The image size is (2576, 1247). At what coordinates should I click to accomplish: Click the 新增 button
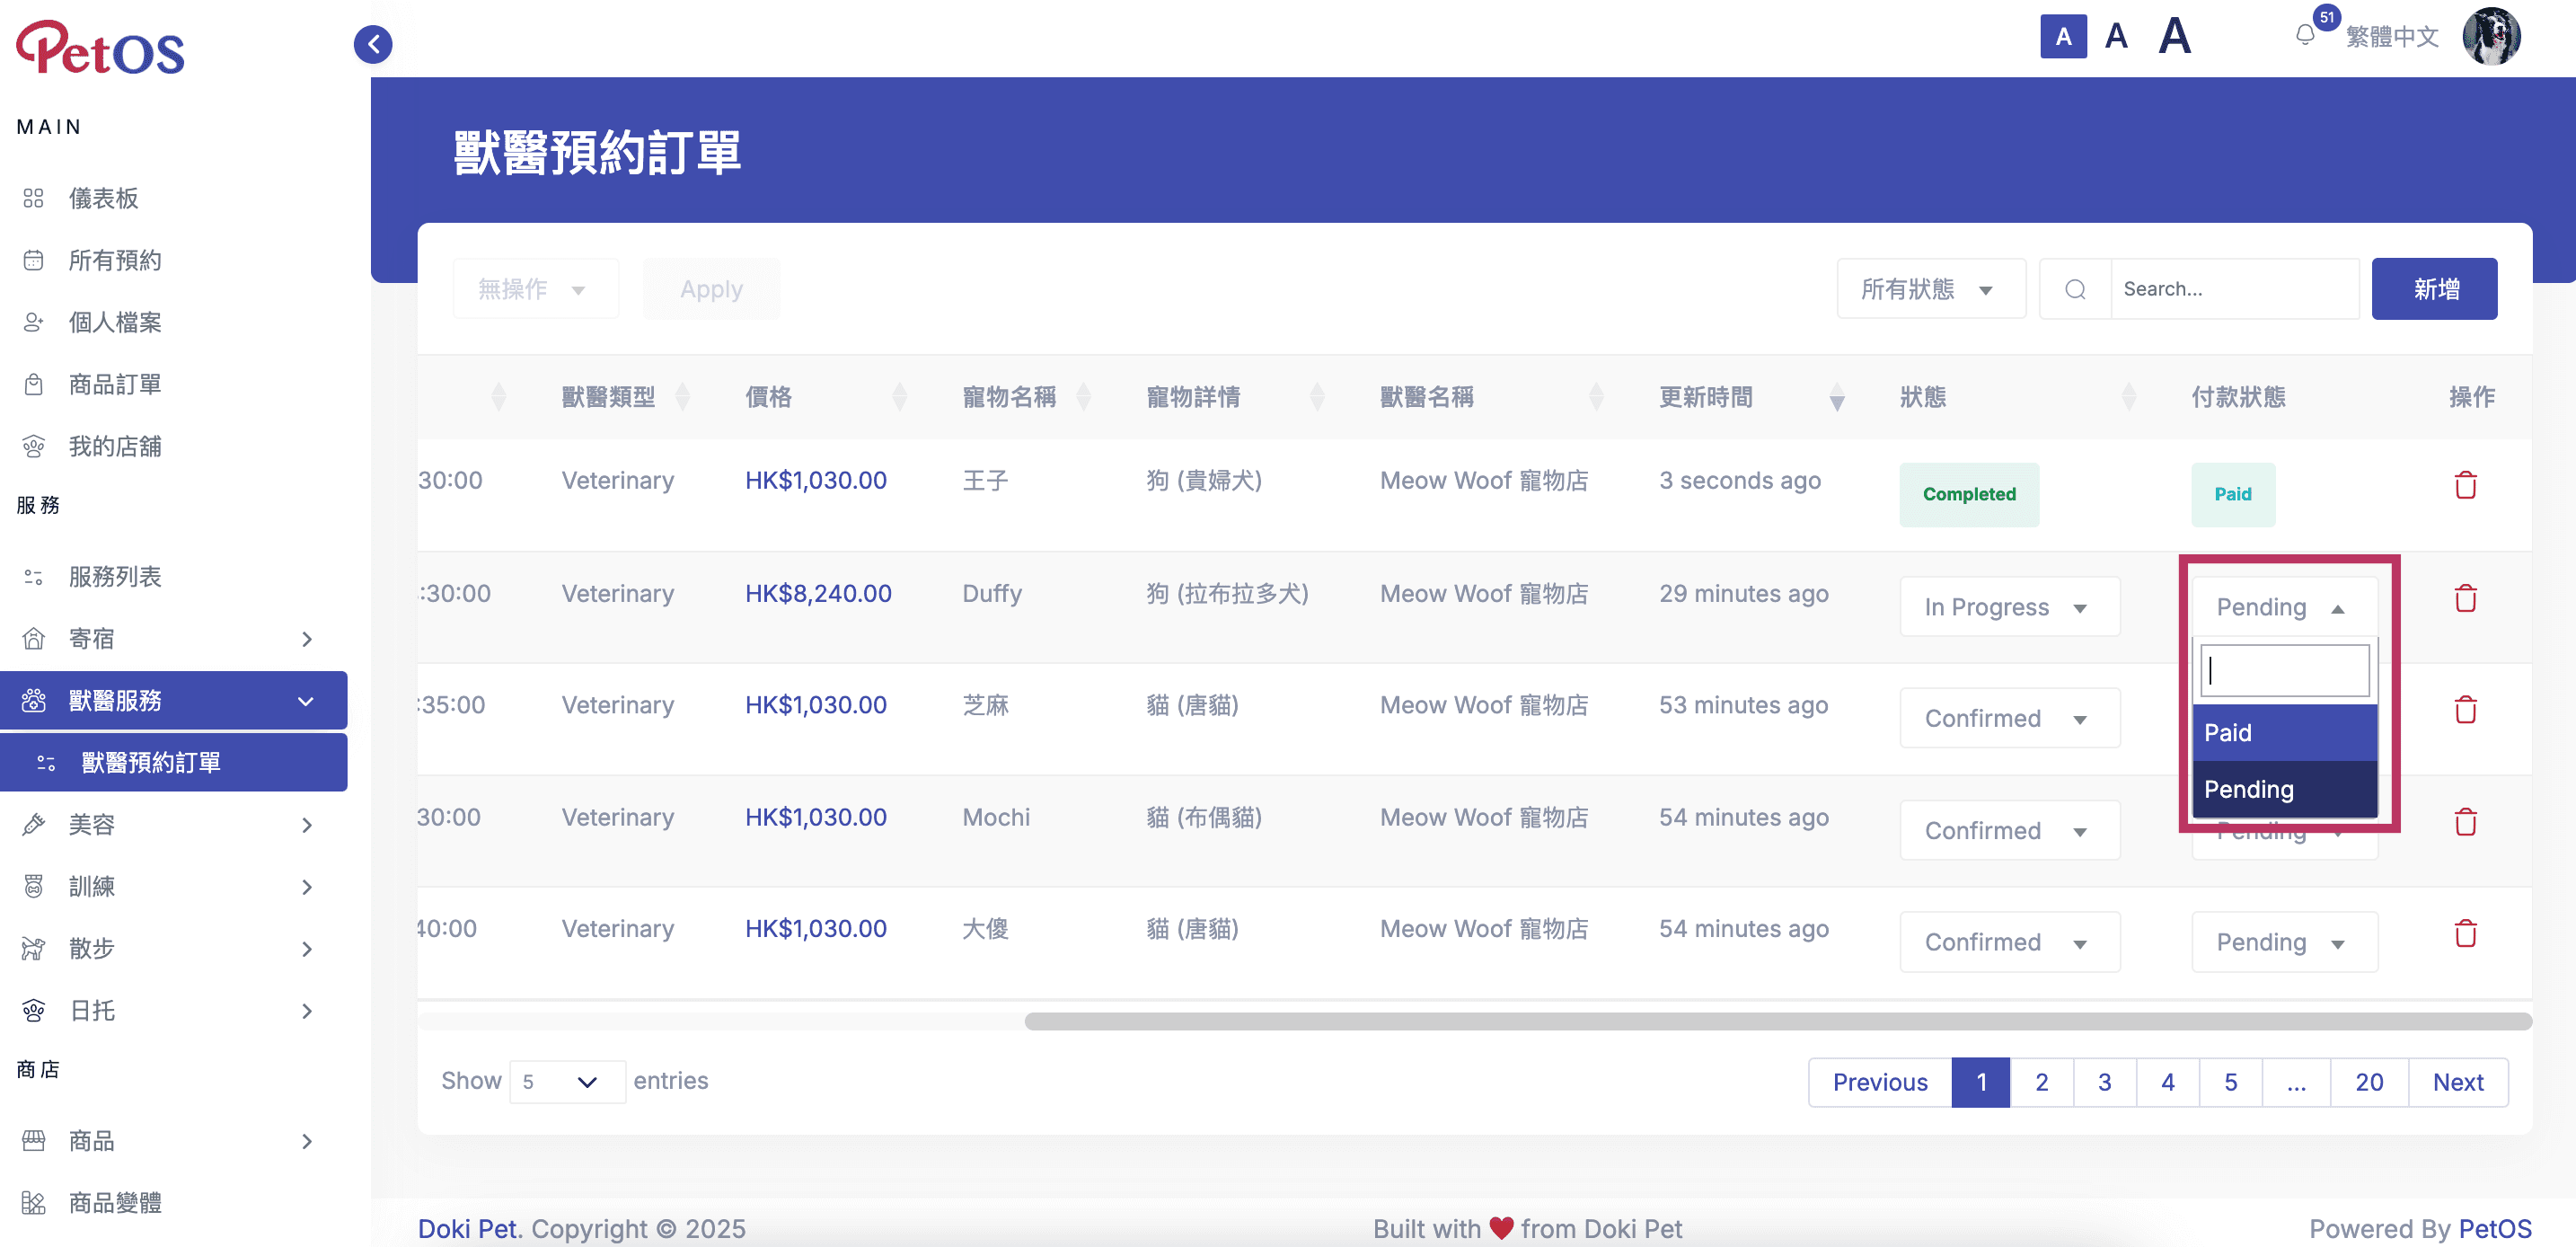(2434, 289)
